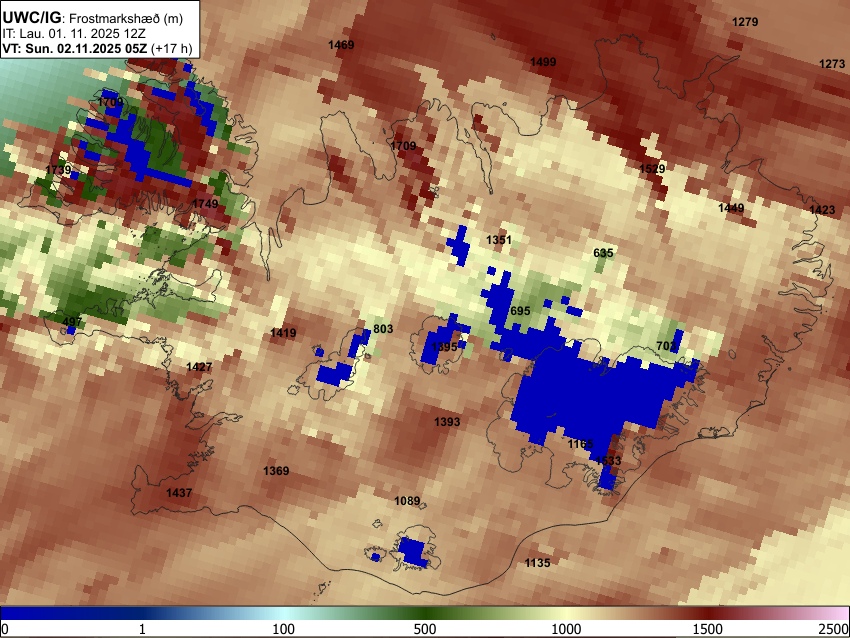Click the 1739 value label

click(x=58, y=170)
